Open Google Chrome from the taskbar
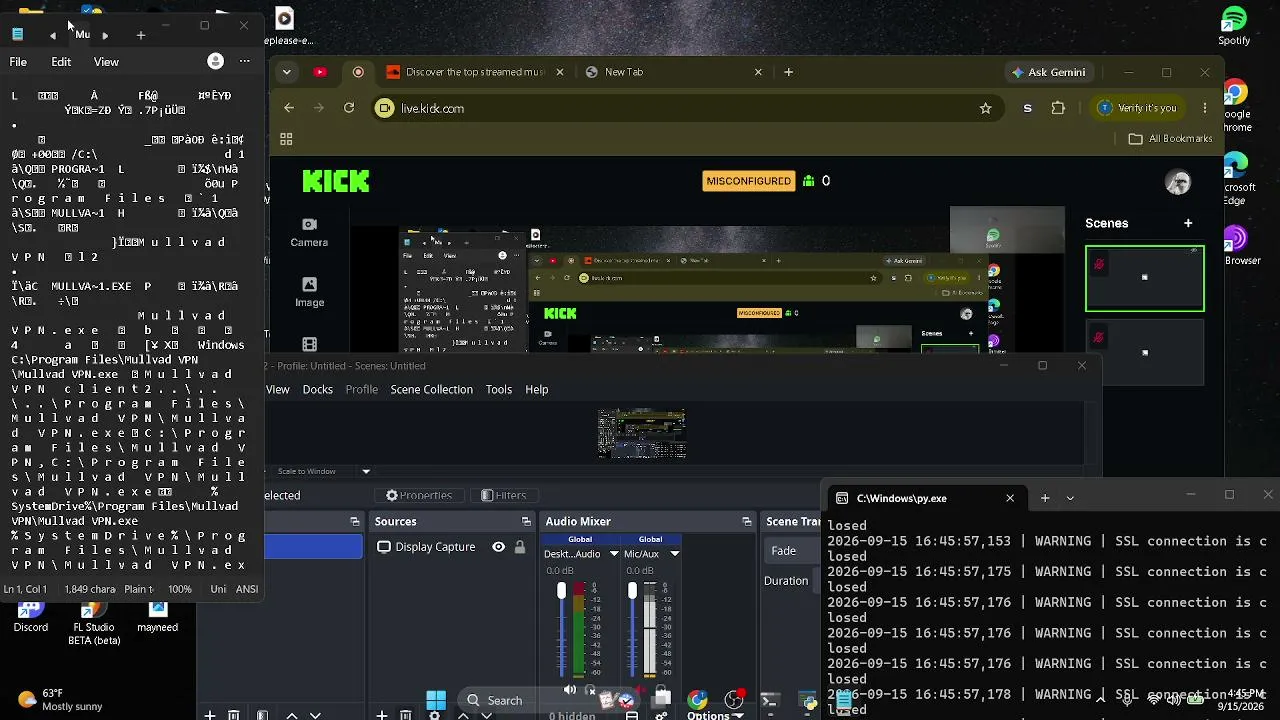1280x720 pixels. 697,700
